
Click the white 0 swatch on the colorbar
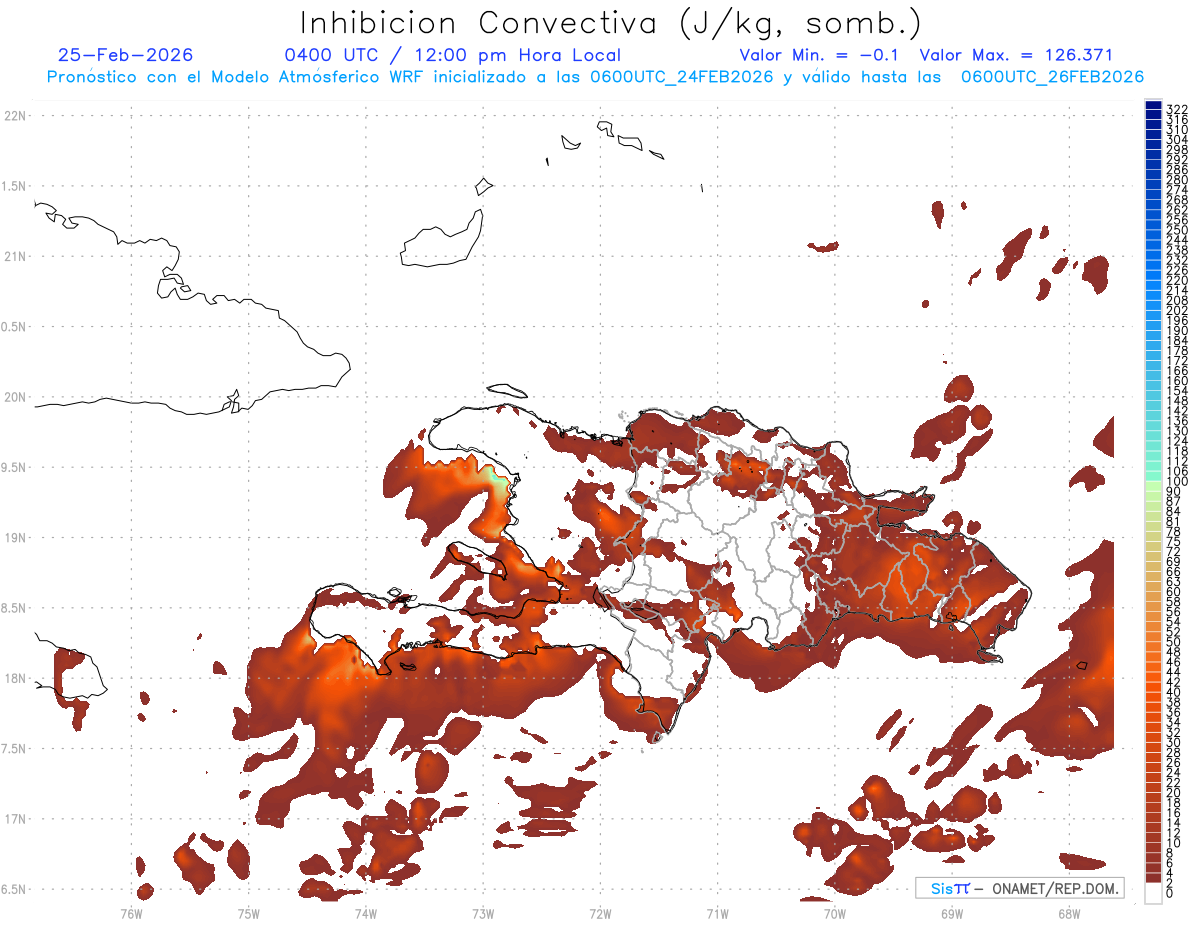coord(1153,894)
